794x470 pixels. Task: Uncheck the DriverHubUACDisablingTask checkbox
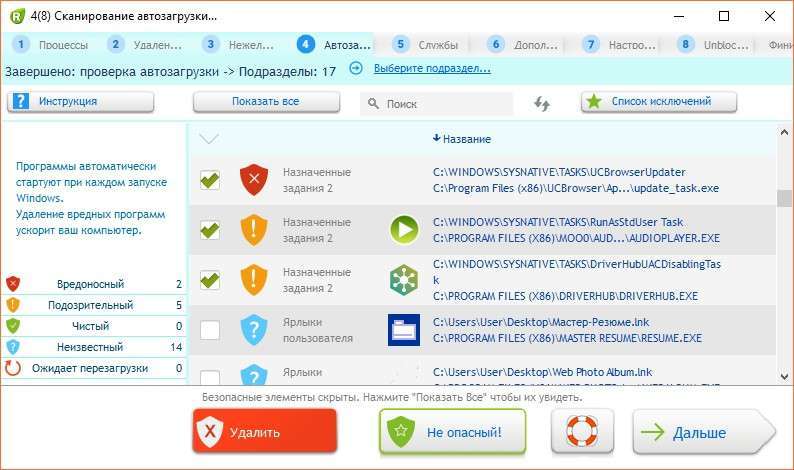pos(210,280)
